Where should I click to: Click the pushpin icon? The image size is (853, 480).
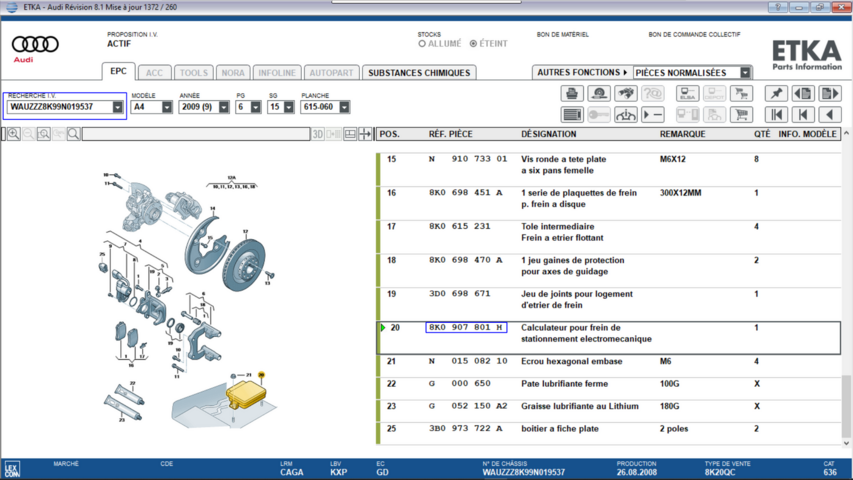click(776, 94)
